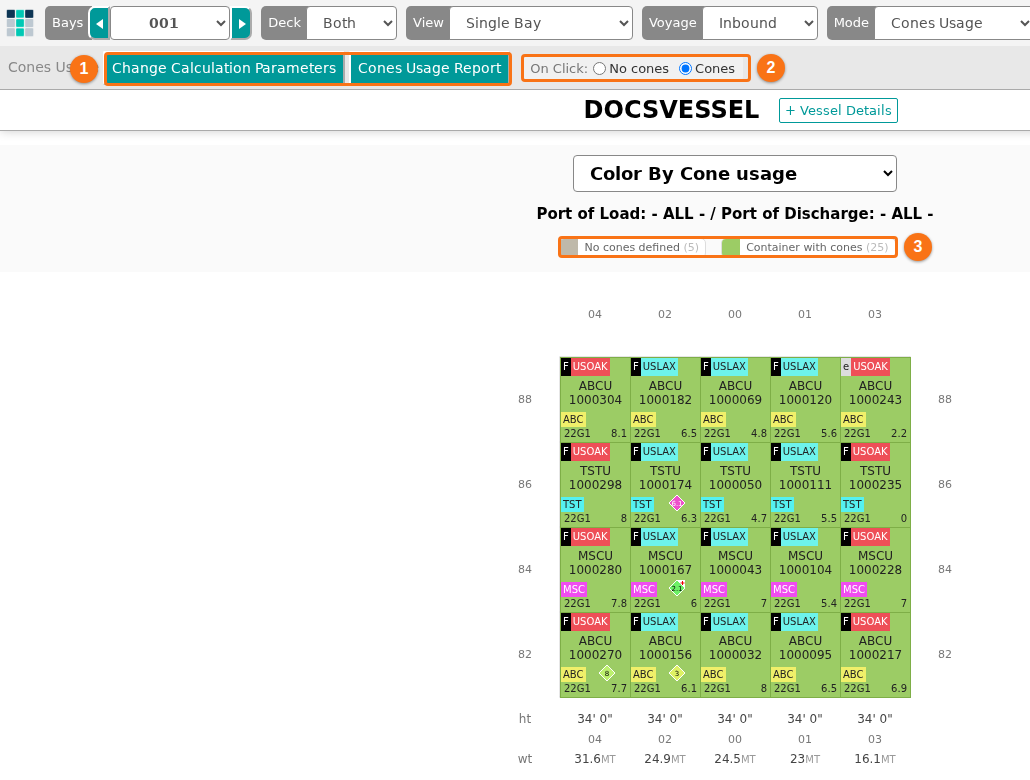Open the bay number 001 dropdown
This screenshot has height=780, width=1030.
[x=169, y=24]
